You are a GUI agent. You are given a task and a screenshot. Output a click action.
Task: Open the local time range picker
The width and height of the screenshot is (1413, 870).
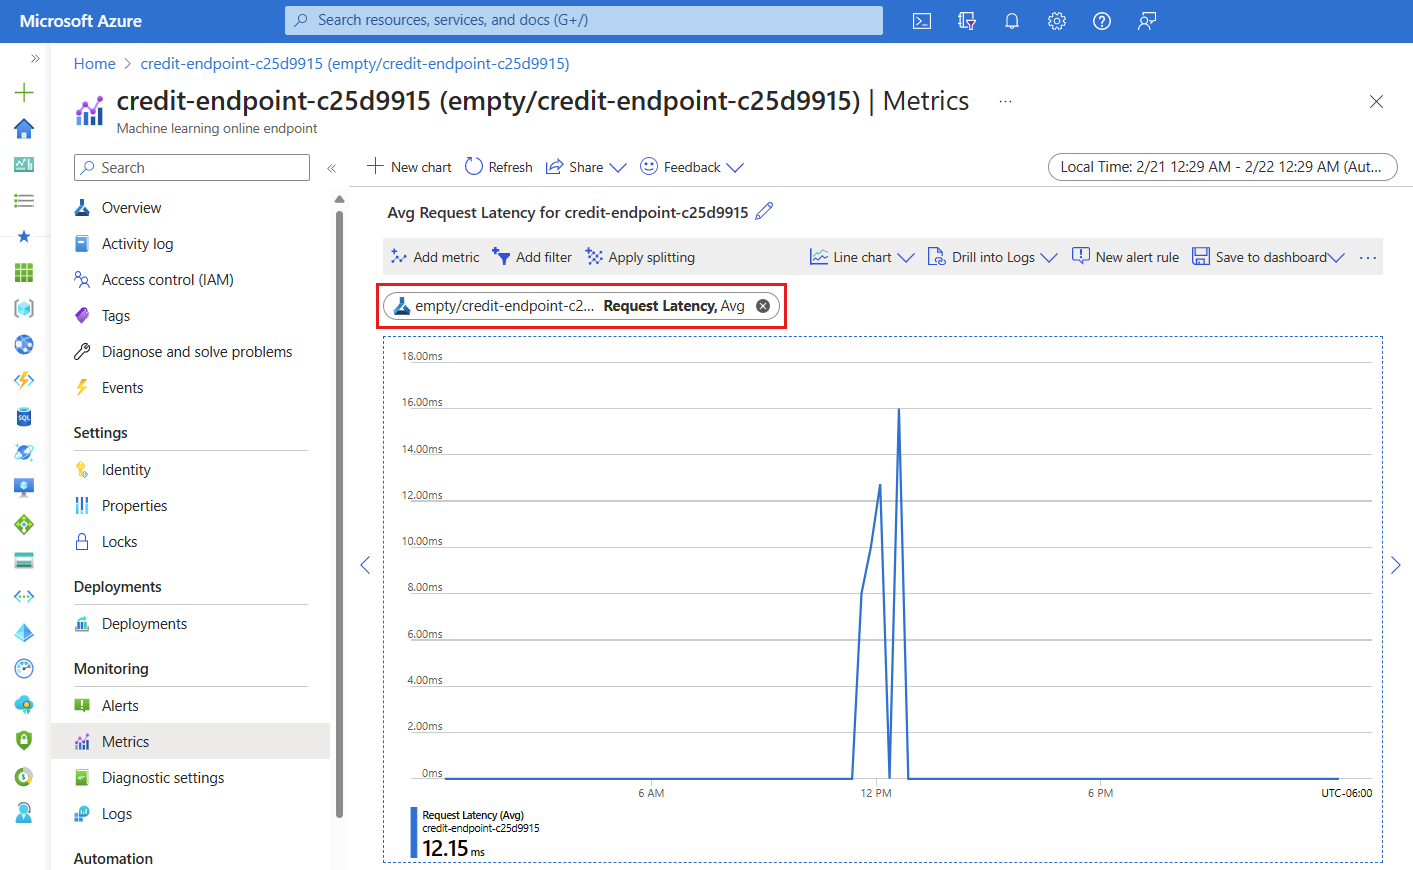[1222, 167]
